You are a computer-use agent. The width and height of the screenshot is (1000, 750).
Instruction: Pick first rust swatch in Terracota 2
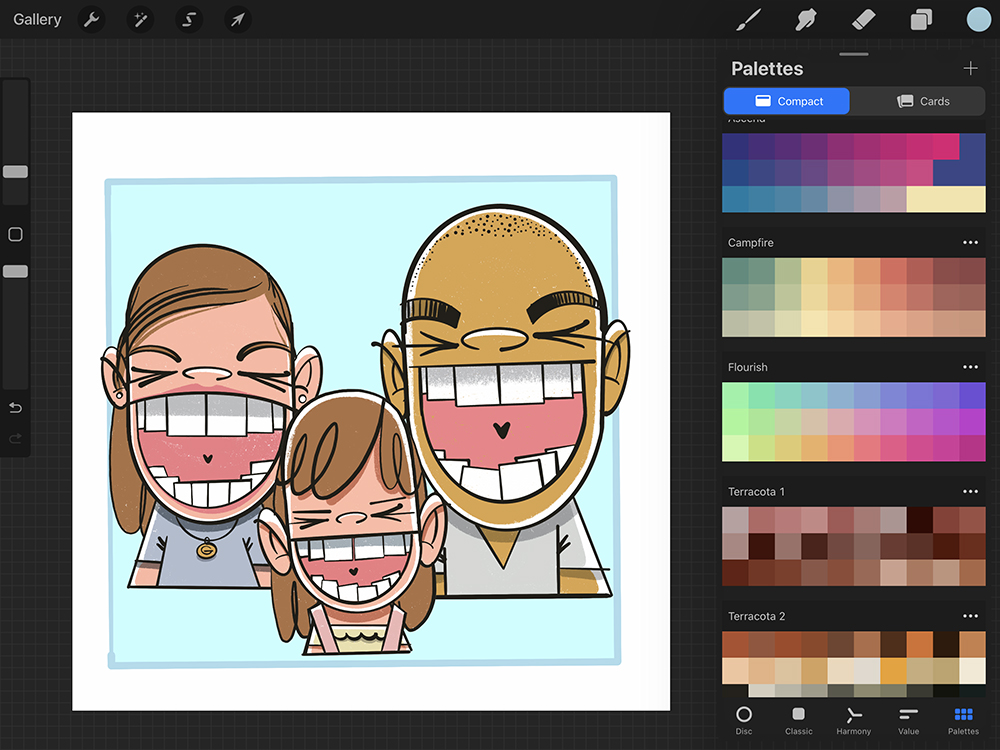click(735, 644)
